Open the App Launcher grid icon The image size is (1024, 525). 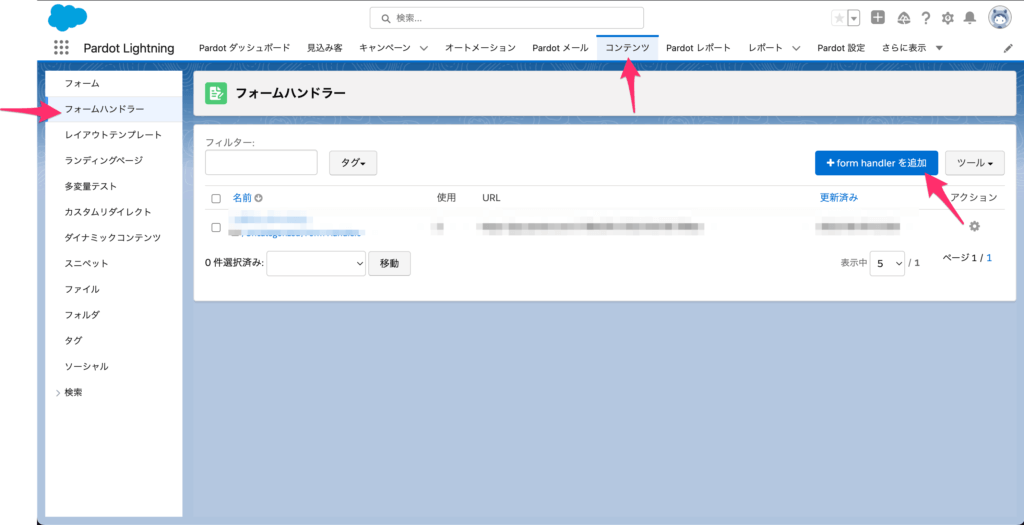pos(61,48)
